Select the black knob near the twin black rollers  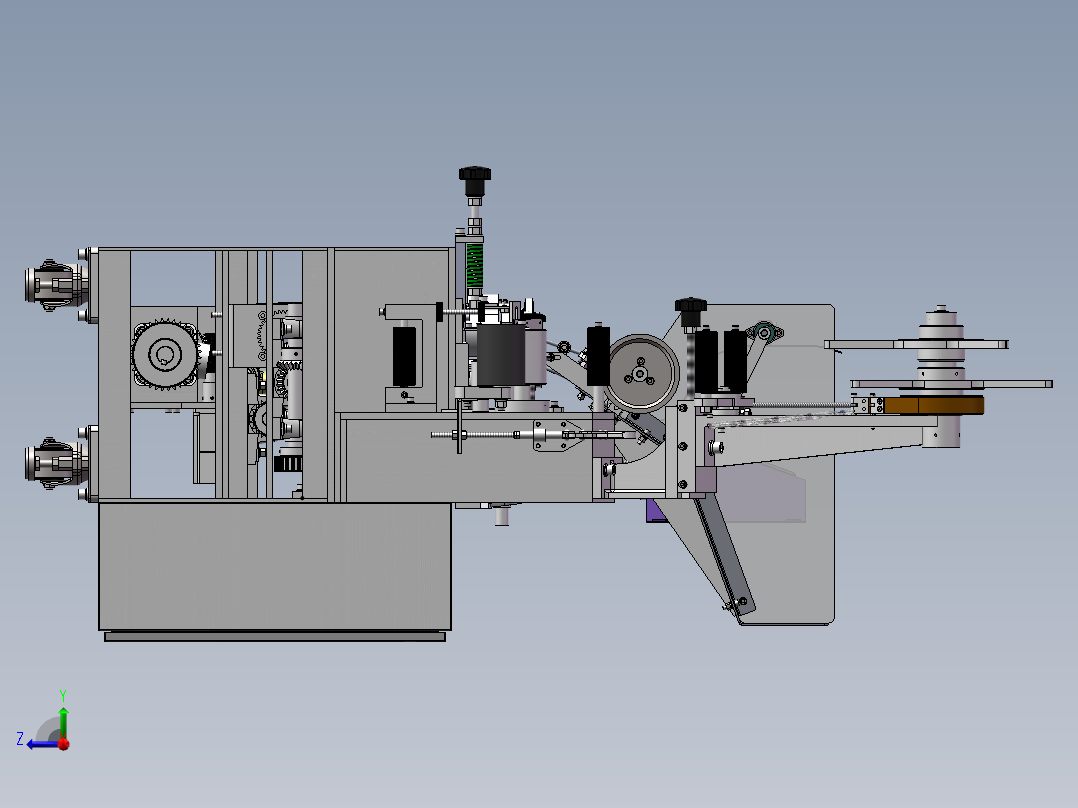[690, 312]
